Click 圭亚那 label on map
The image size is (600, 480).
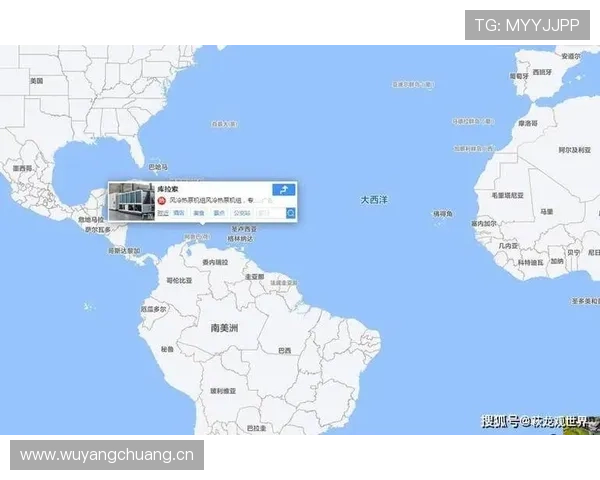tap(254, 276)
